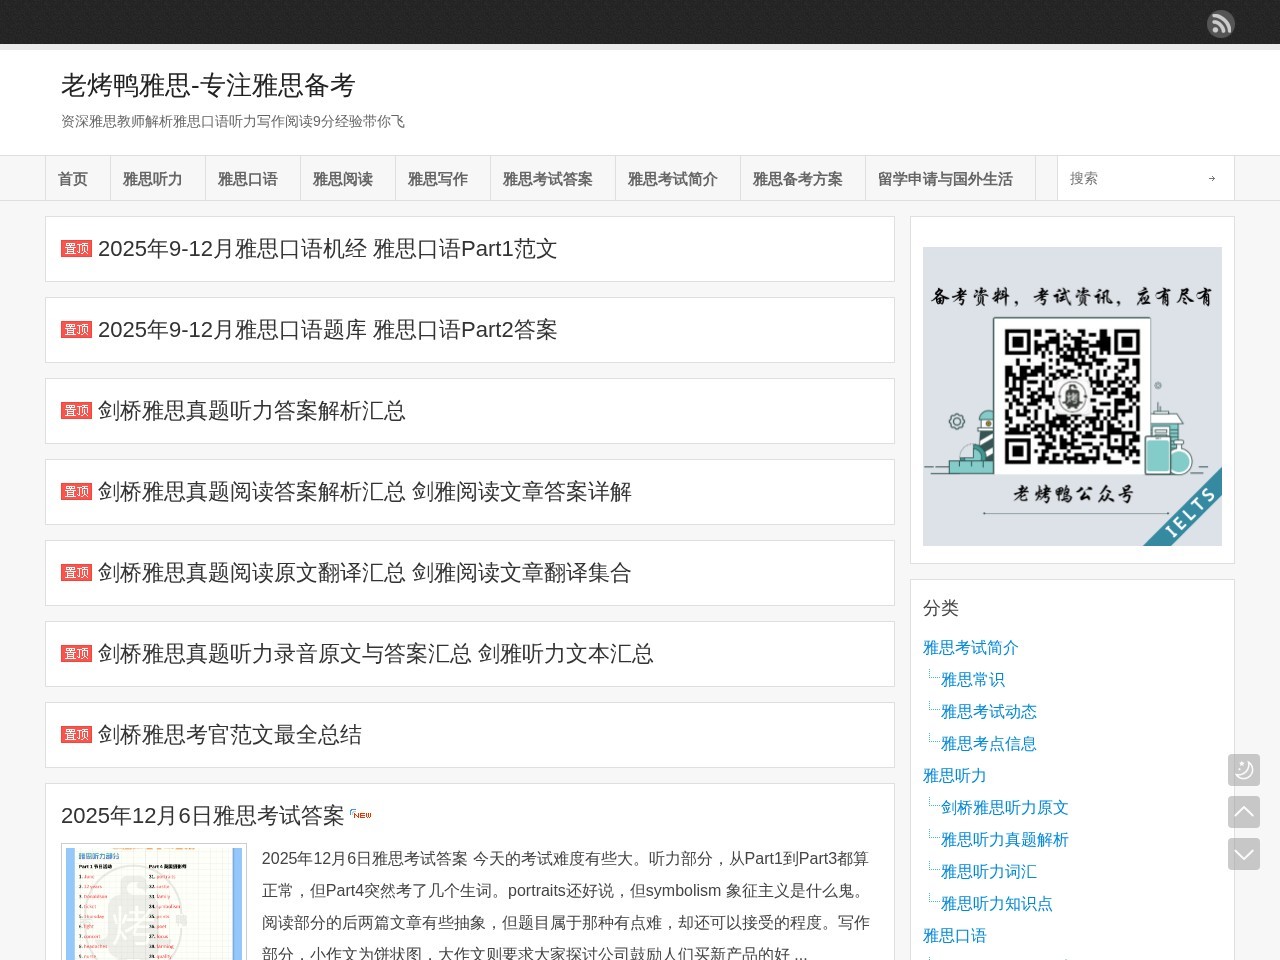Toggle night mode with the moon icon
The width and height of the screenshot is (1280, 960).
1244,770
